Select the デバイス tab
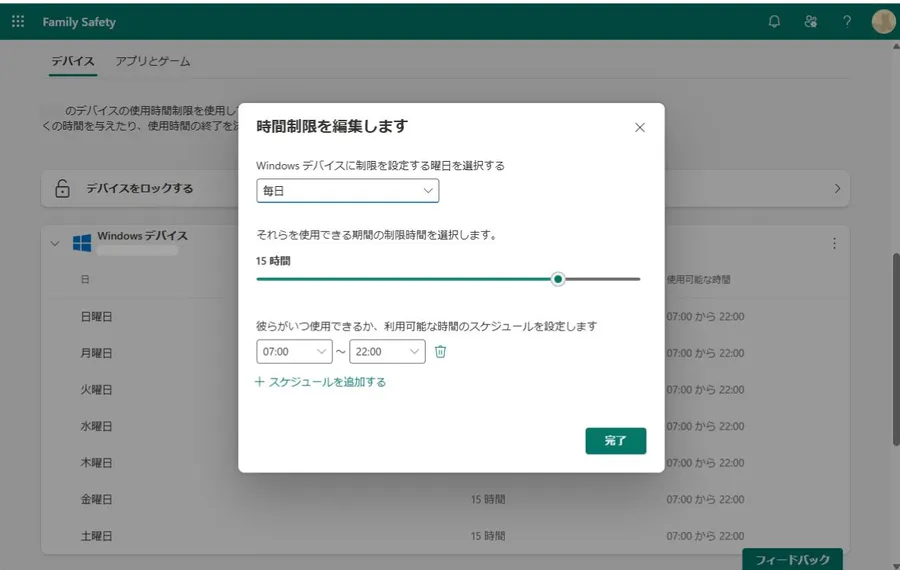900x570 pixels. [73, 61]
